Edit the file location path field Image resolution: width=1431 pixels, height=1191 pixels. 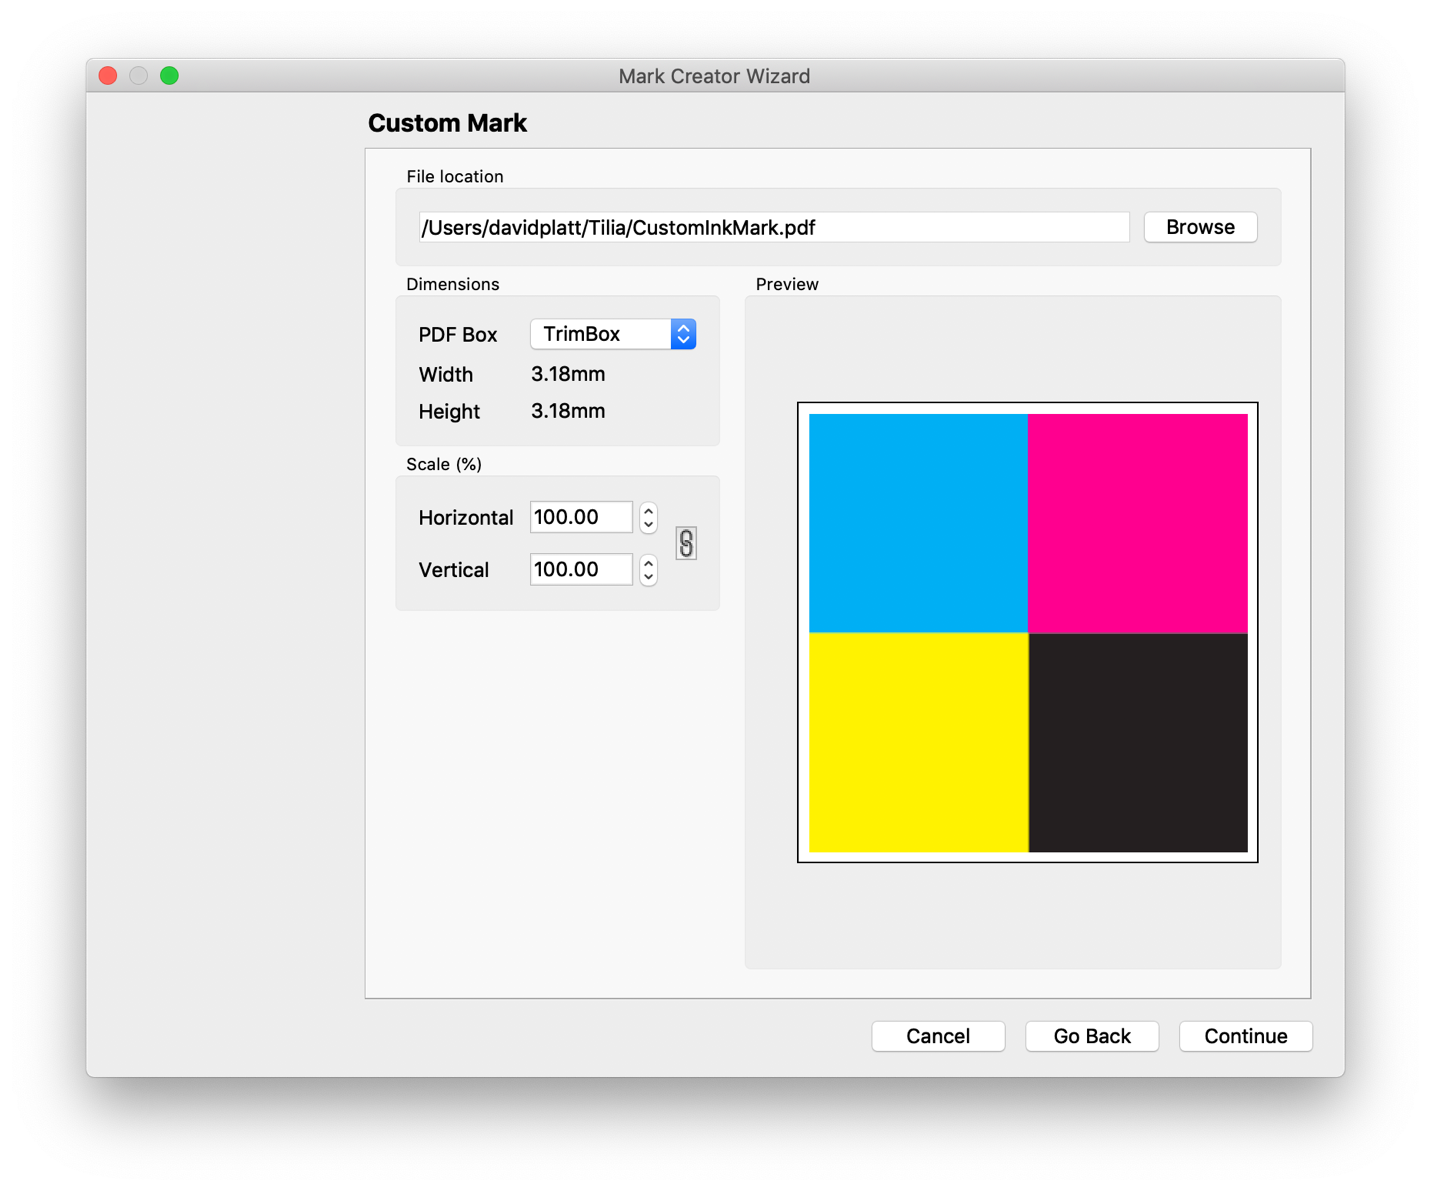point(773,227)
